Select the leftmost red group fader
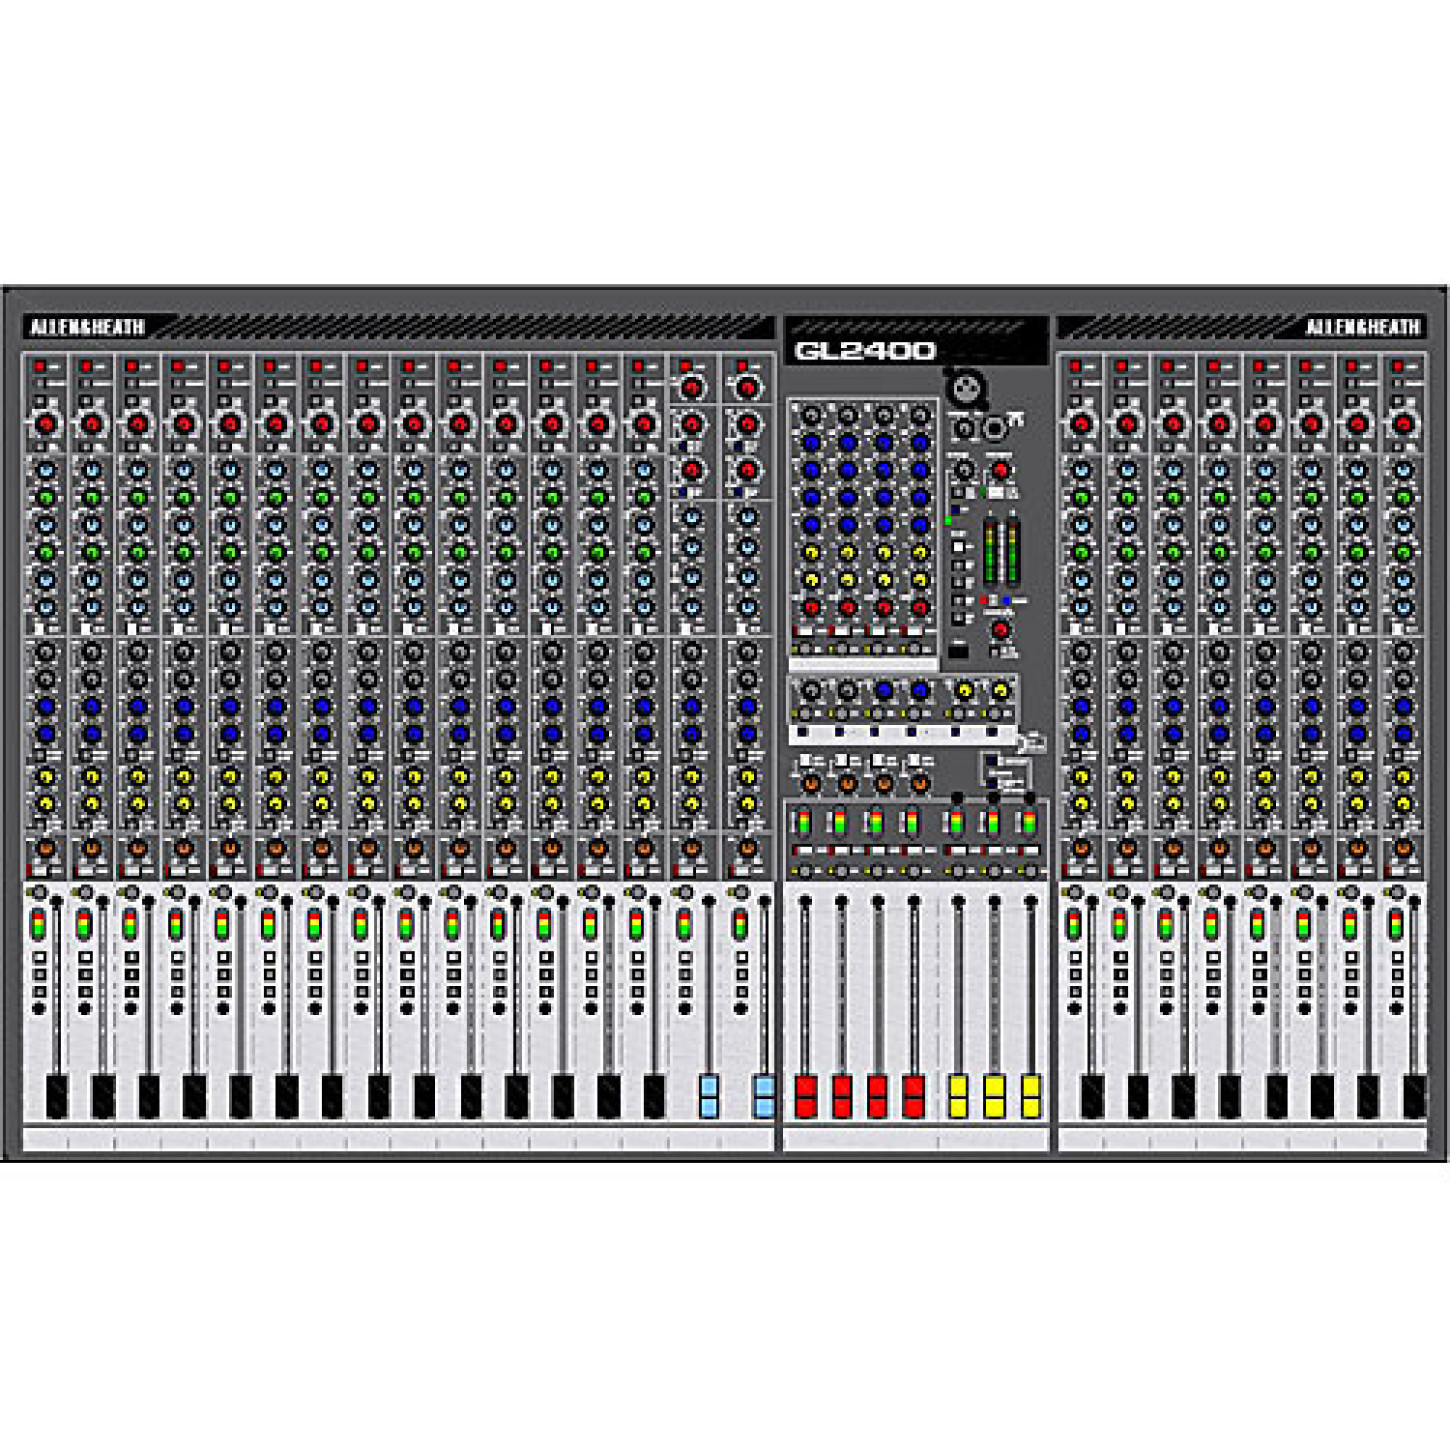 click(805, 1096)
